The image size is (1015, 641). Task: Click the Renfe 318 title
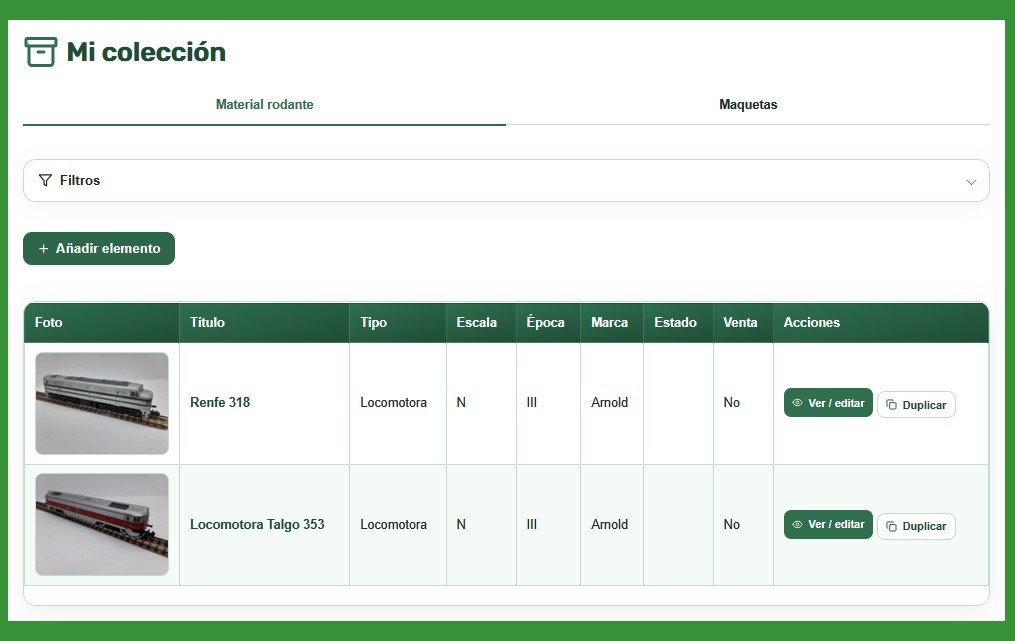(220, 403)
